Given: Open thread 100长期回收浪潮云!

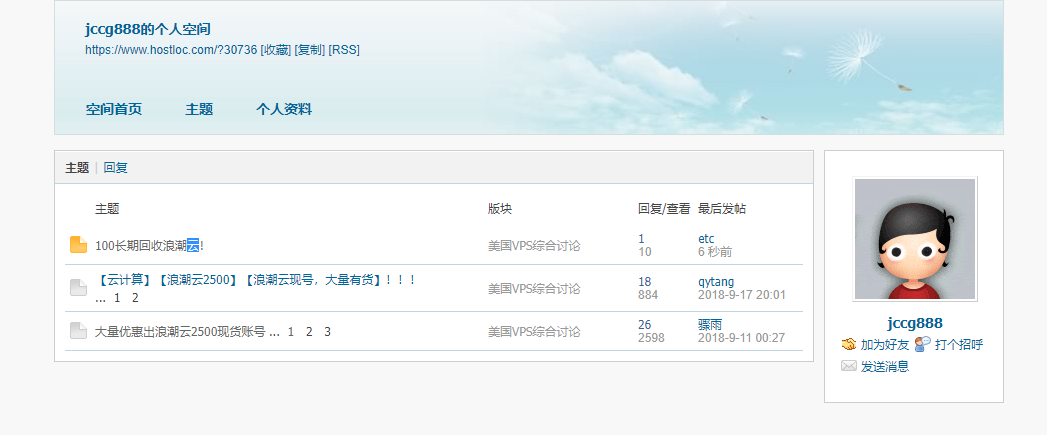Looking at the screenshot, I should (x=149, y=245).
